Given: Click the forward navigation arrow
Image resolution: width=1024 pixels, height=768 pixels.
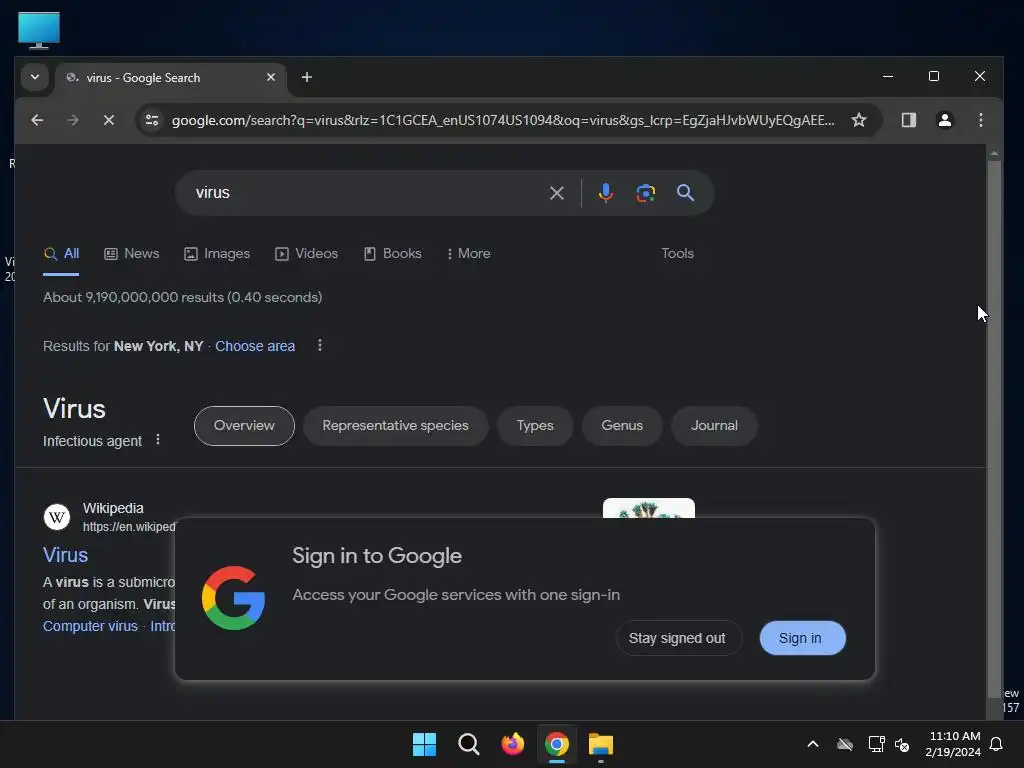Looking at the screenshot, I should point(73,120).
